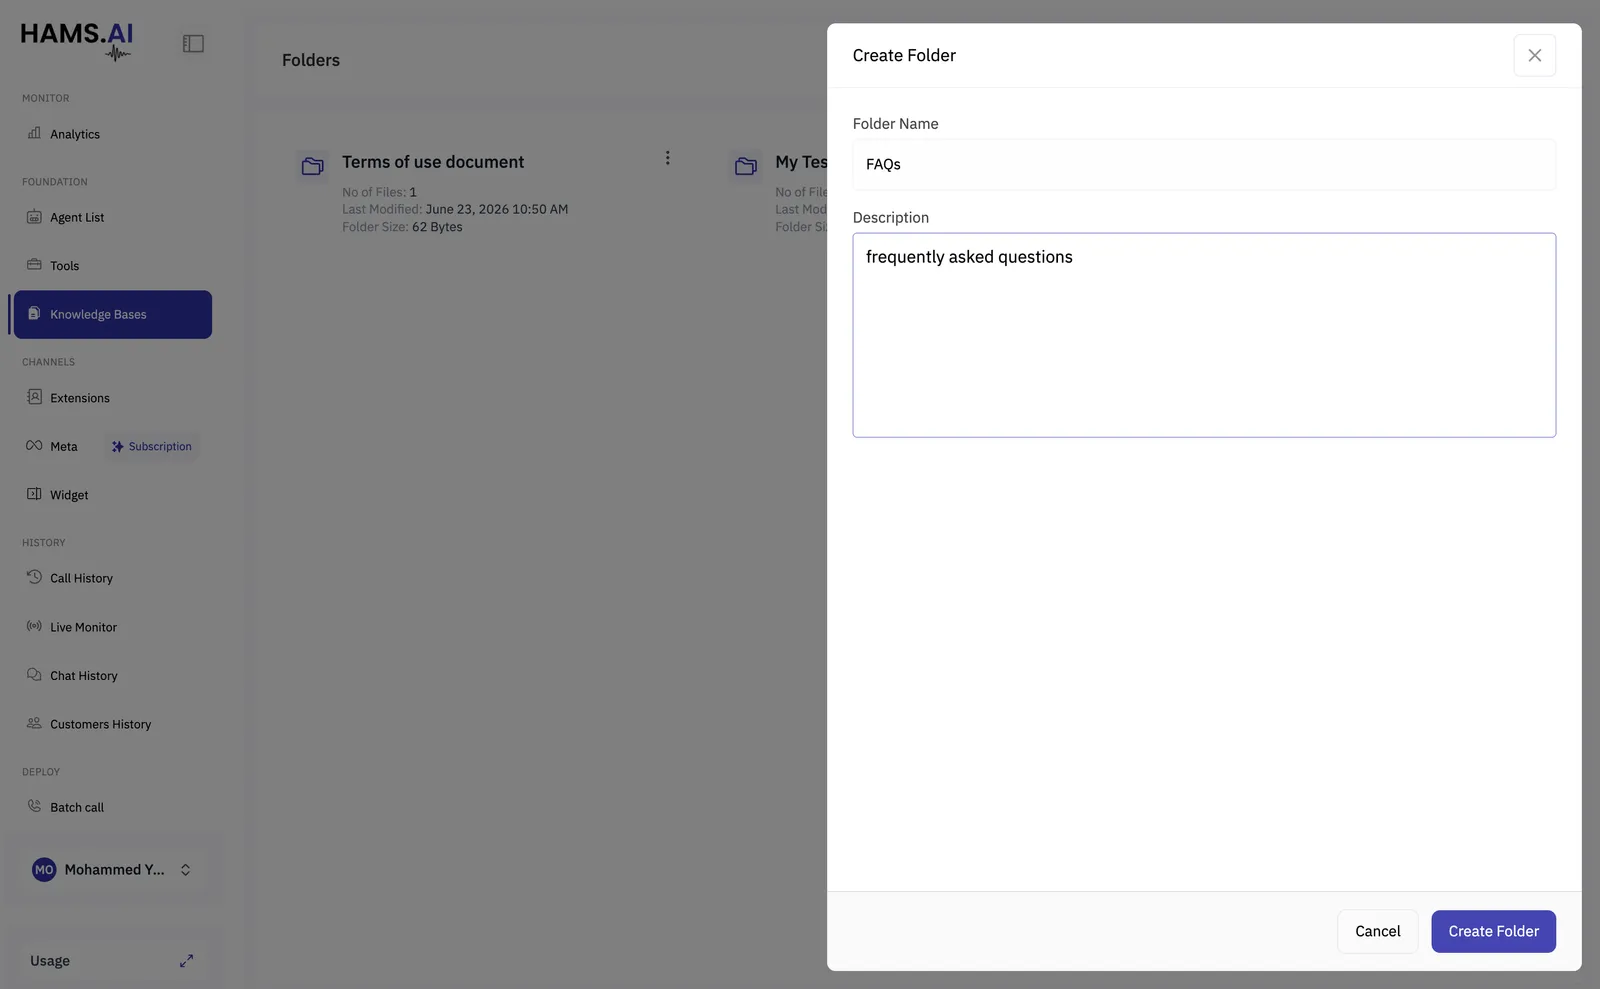Click the Call History clock icon
1600x989 pixels.
tap(34, 577)
